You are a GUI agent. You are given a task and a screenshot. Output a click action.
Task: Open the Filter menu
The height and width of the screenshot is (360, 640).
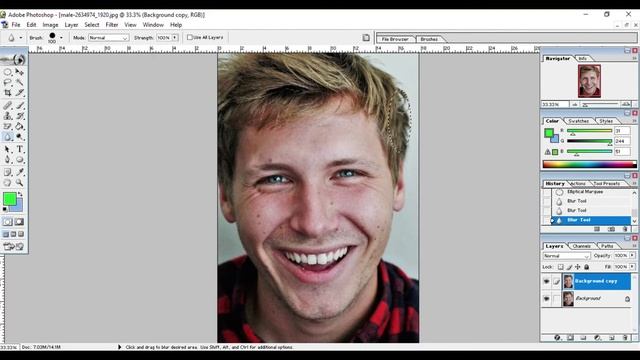(x=112, y=25)
